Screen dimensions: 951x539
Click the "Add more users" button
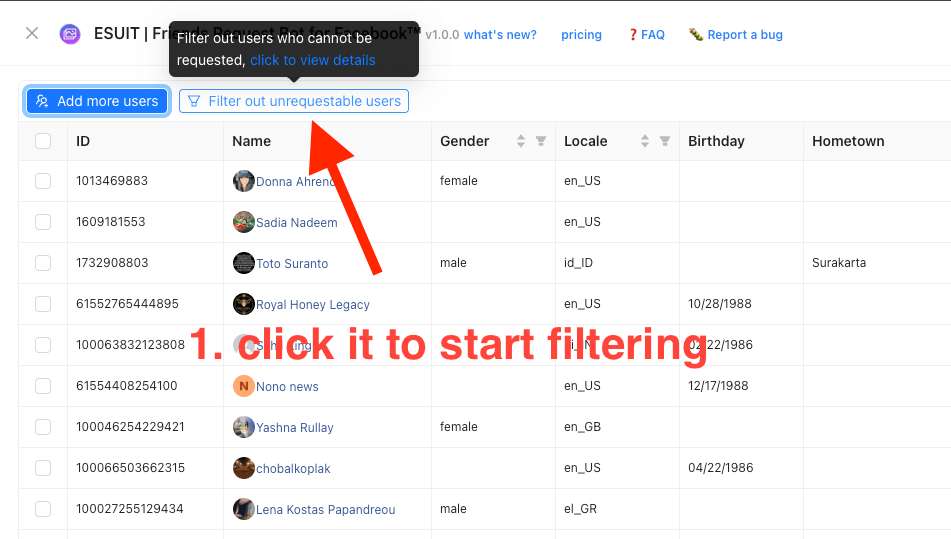97,101
